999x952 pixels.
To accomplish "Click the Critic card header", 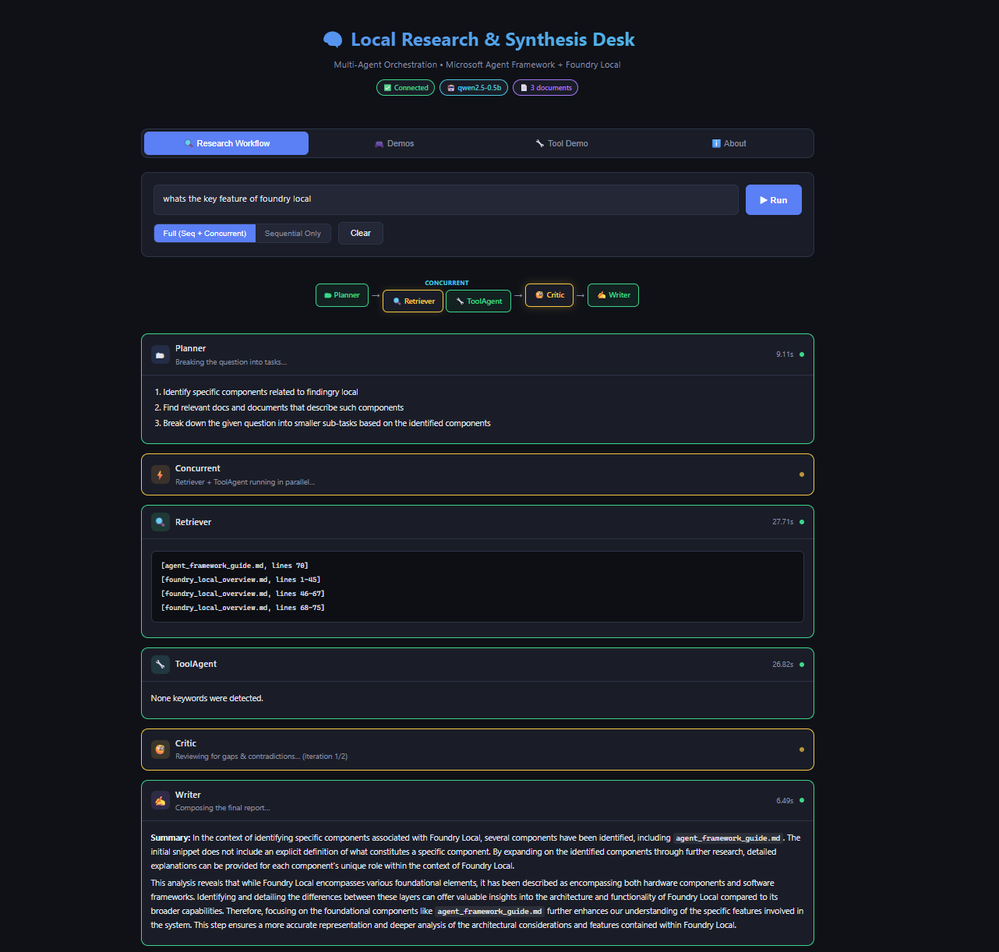I will (478, 749).
